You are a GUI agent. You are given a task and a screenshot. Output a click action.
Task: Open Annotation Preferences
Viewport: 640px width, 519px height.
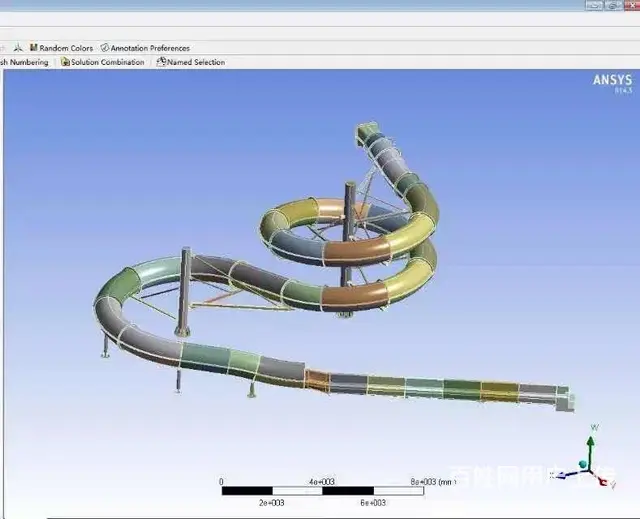coord(145,48)
